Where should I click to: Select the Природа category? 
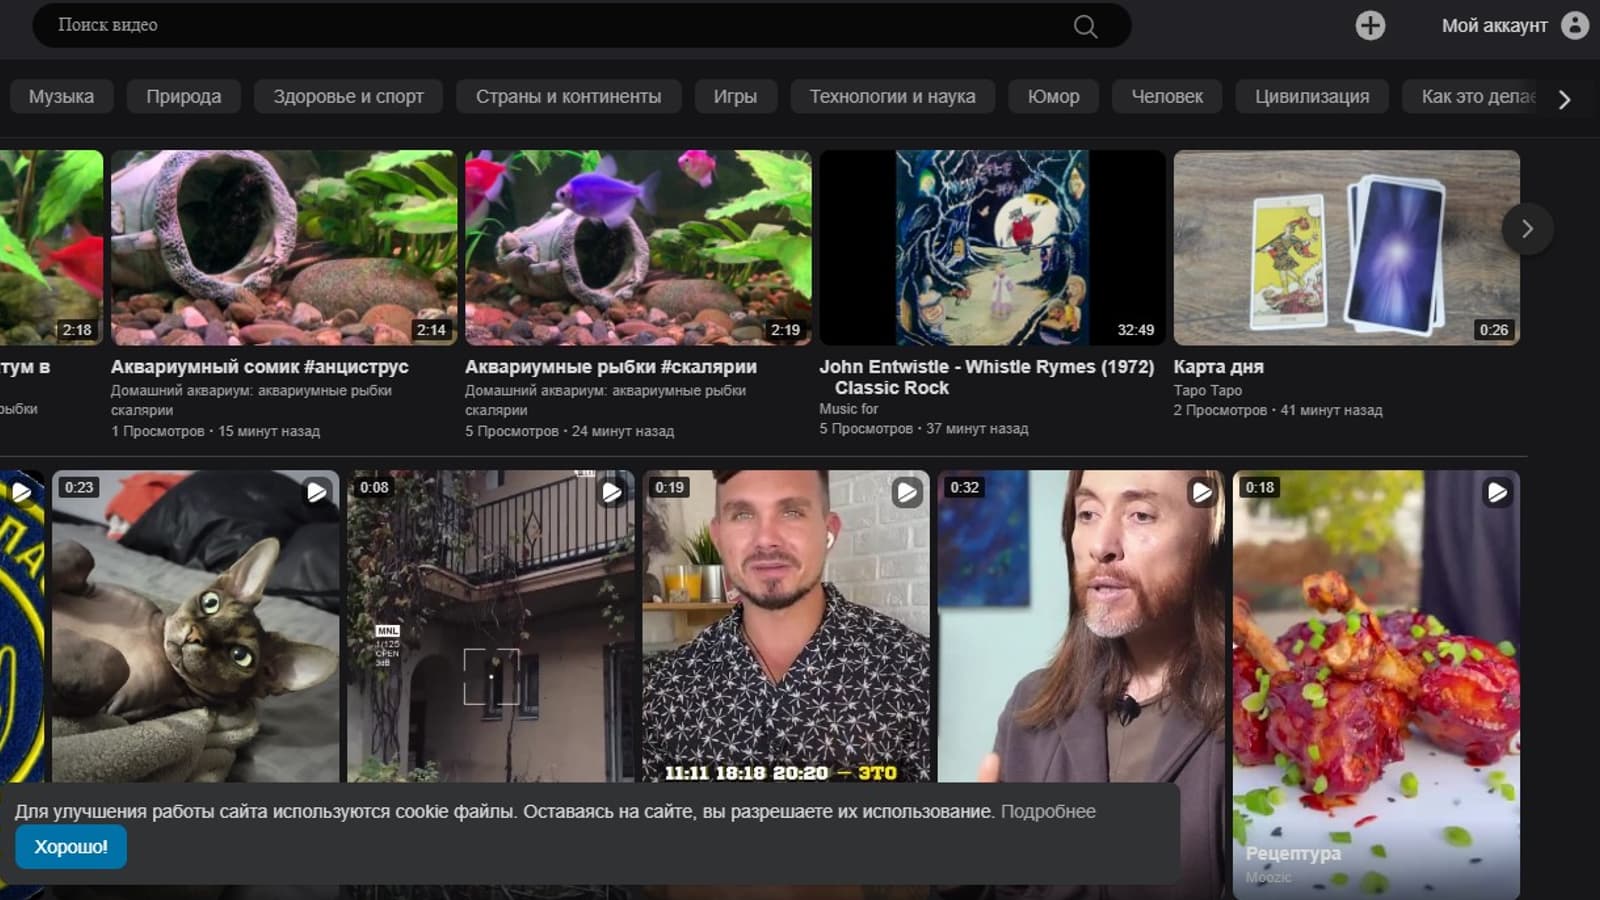point(184,97)
